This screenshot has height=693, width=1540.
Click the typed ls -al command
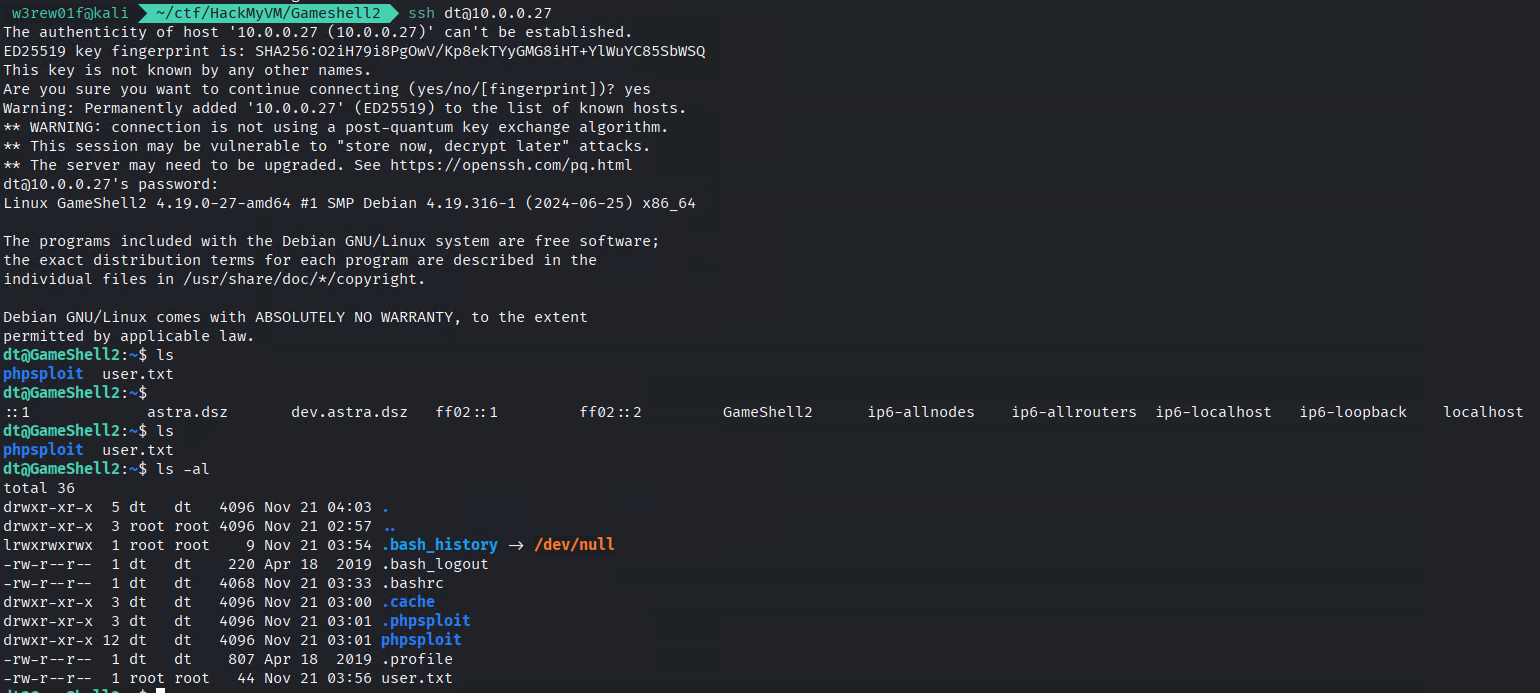(x=183, y=469)
